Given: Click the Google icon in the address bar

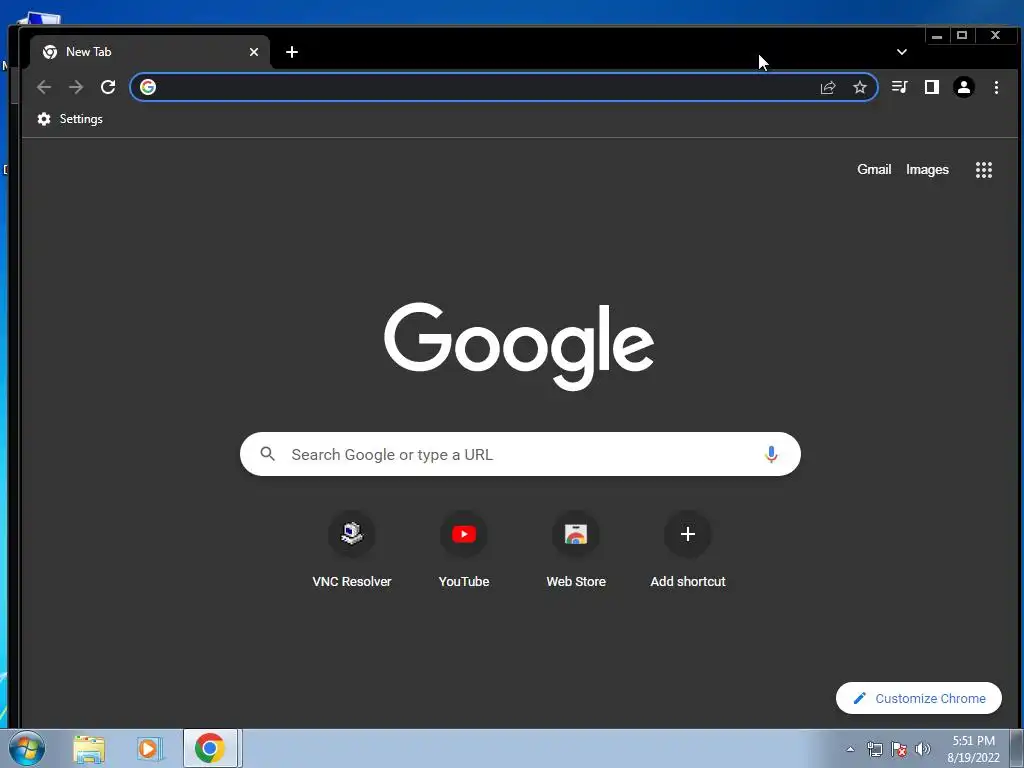Looking at the screenshot, I should point(148,87).
